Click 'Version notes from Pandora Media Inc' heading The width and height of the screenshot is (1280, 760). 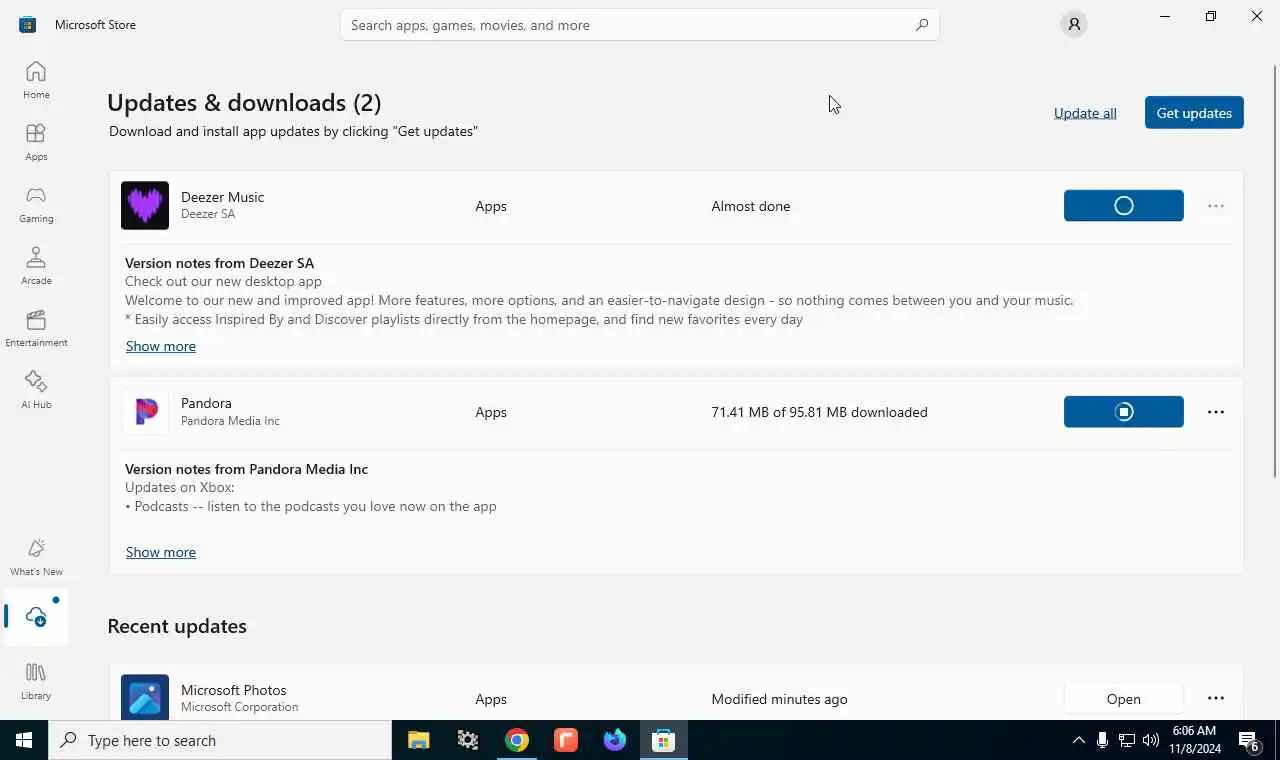coord(247,469)
